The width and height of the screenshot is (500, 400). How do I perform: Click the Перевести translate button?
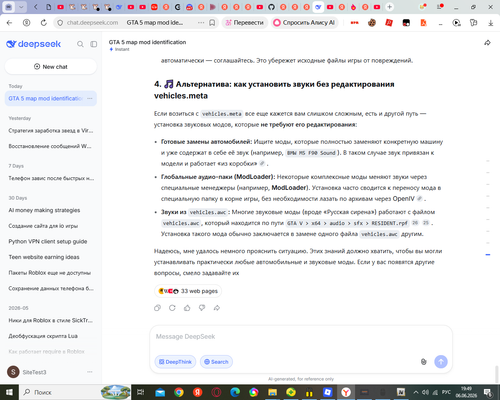(245, 23)
